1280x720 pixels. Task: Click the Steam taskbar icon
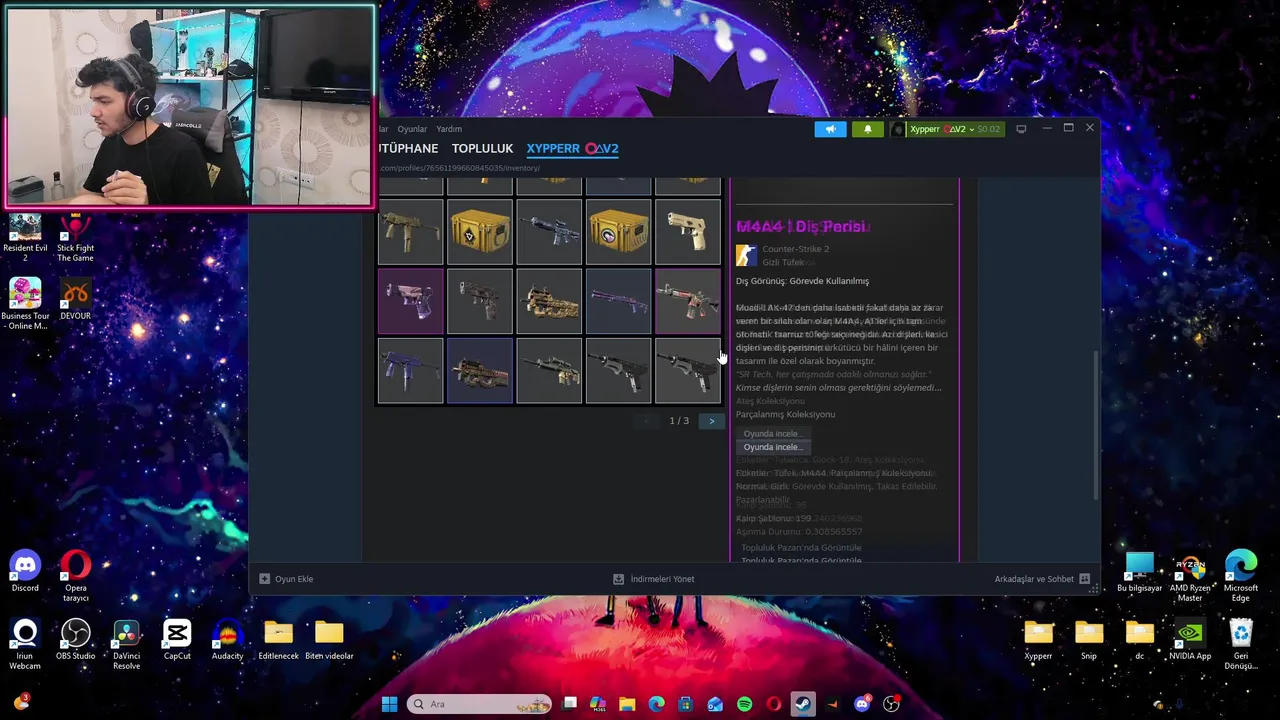(803, 704)
